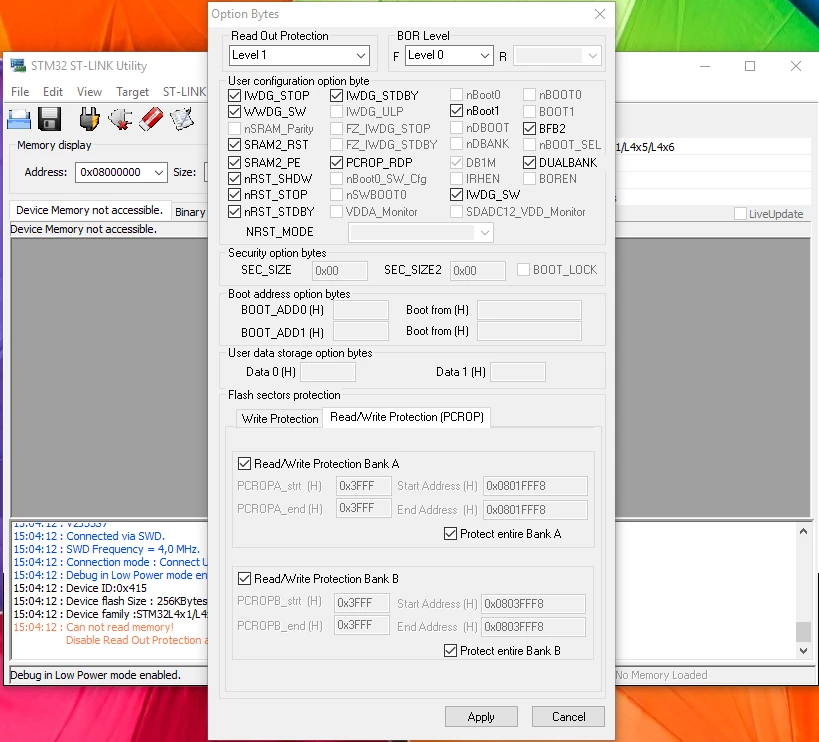Toggle Protect entire Bank A checkbox

[x=450, y=534]
